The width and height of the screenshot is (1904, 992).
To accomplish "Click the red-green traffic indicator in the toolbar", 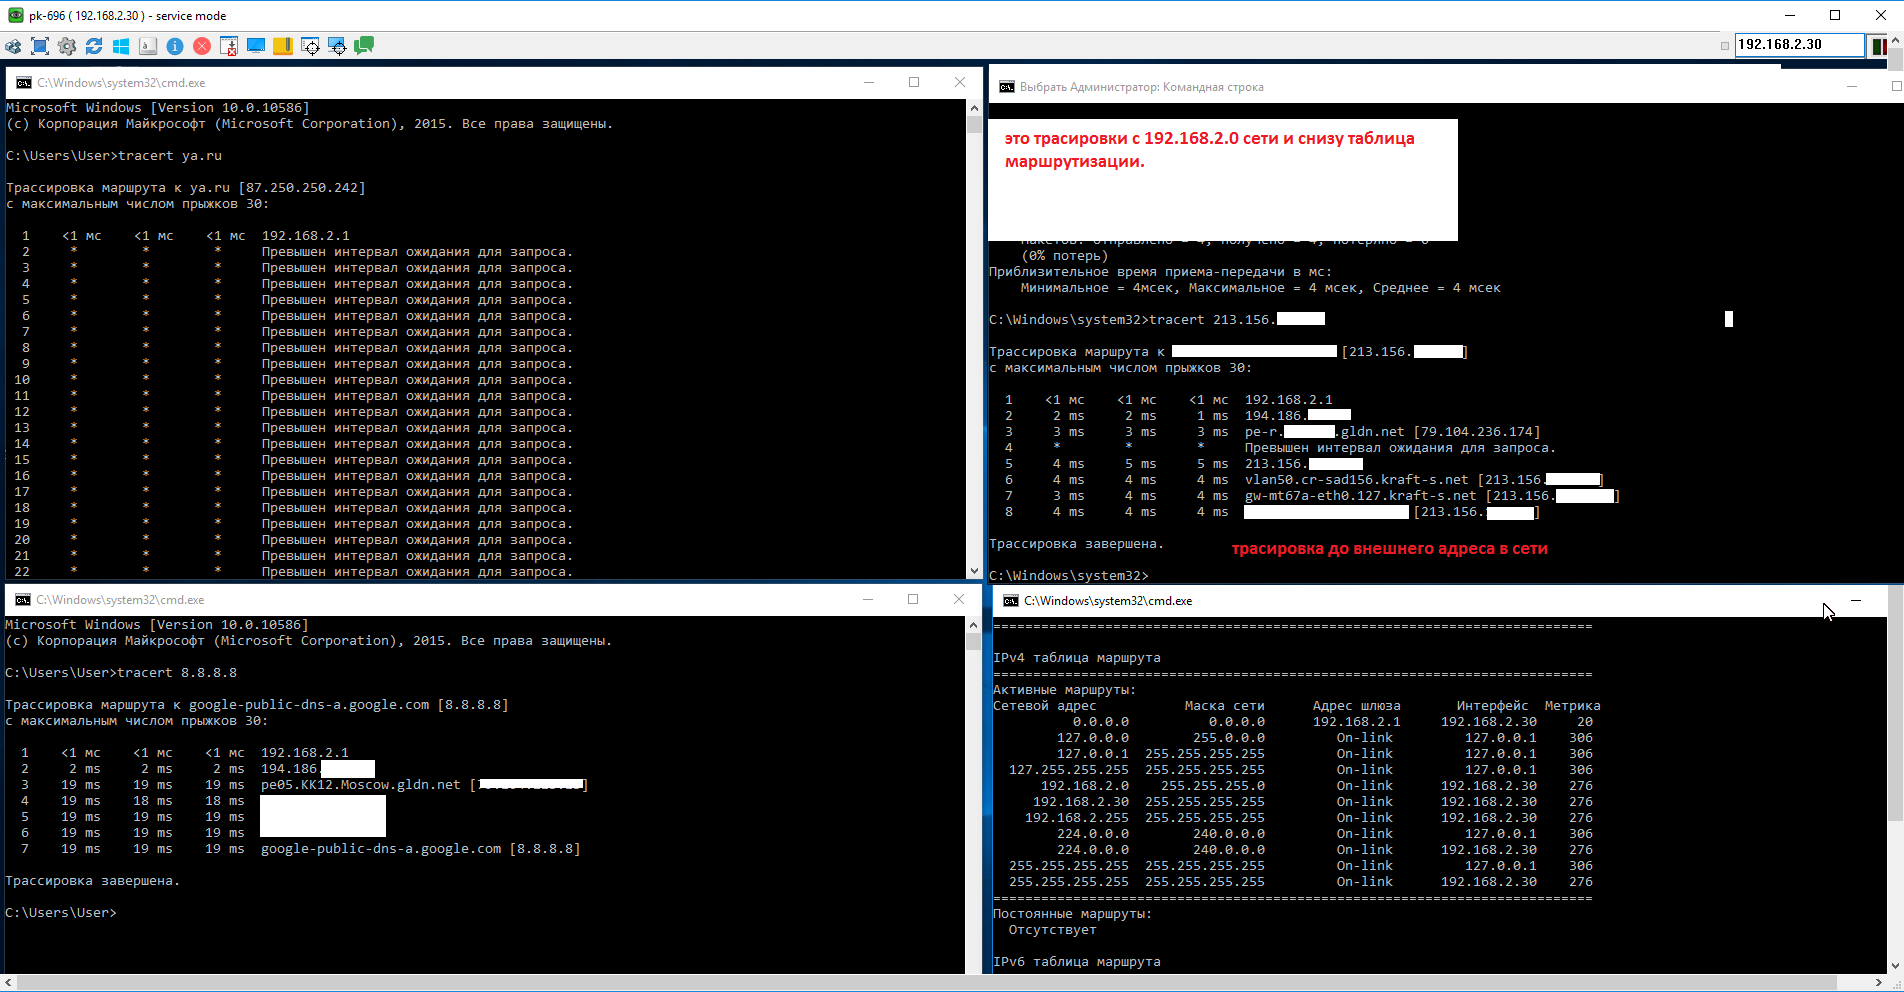I will coord(1879,46).
